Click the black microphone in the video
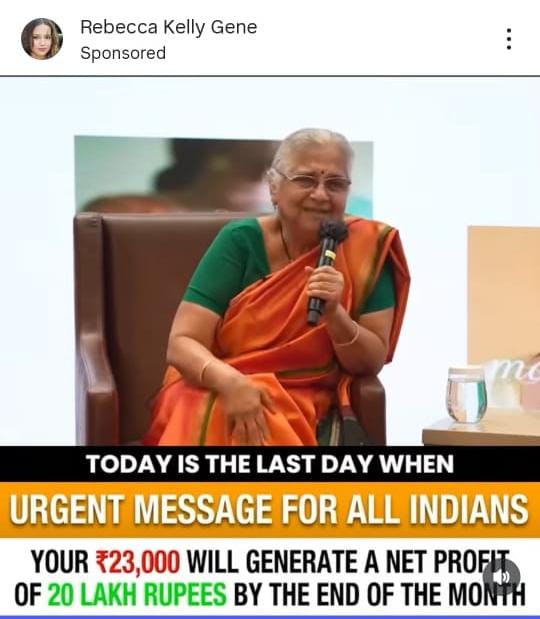 (x=326, y=270)
